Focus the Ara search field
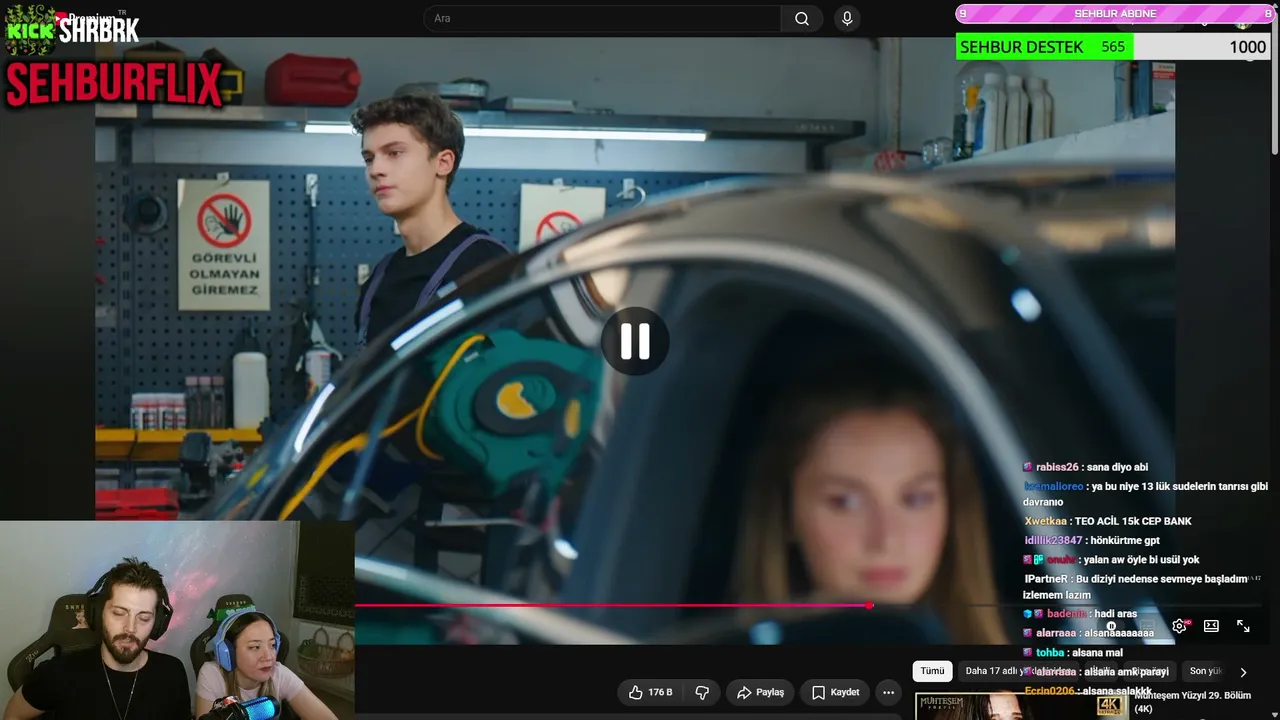Image resolution: width=1280 pixels, height=720 pixels. pyautogui.click(x=604, y=19)
